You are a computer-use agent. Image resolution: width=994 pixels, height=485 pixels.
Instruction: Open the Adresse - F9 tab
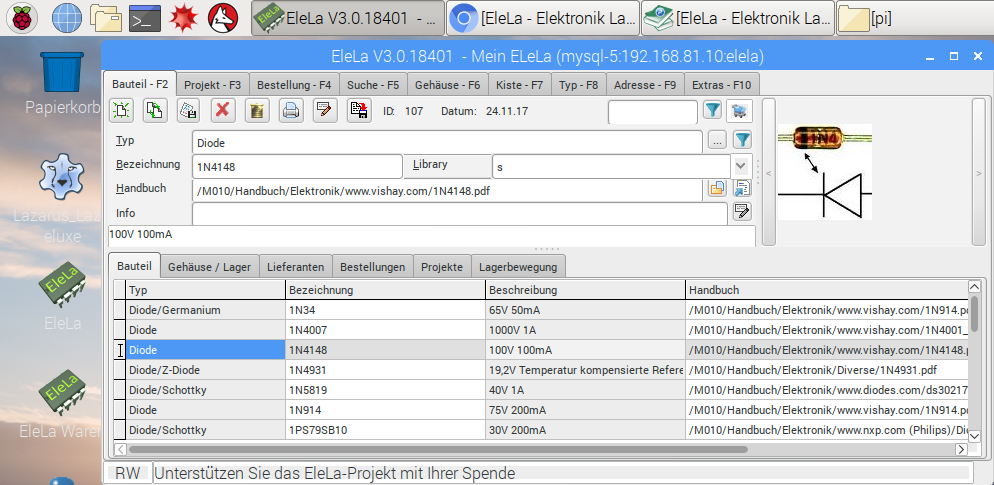pos(645,85)
